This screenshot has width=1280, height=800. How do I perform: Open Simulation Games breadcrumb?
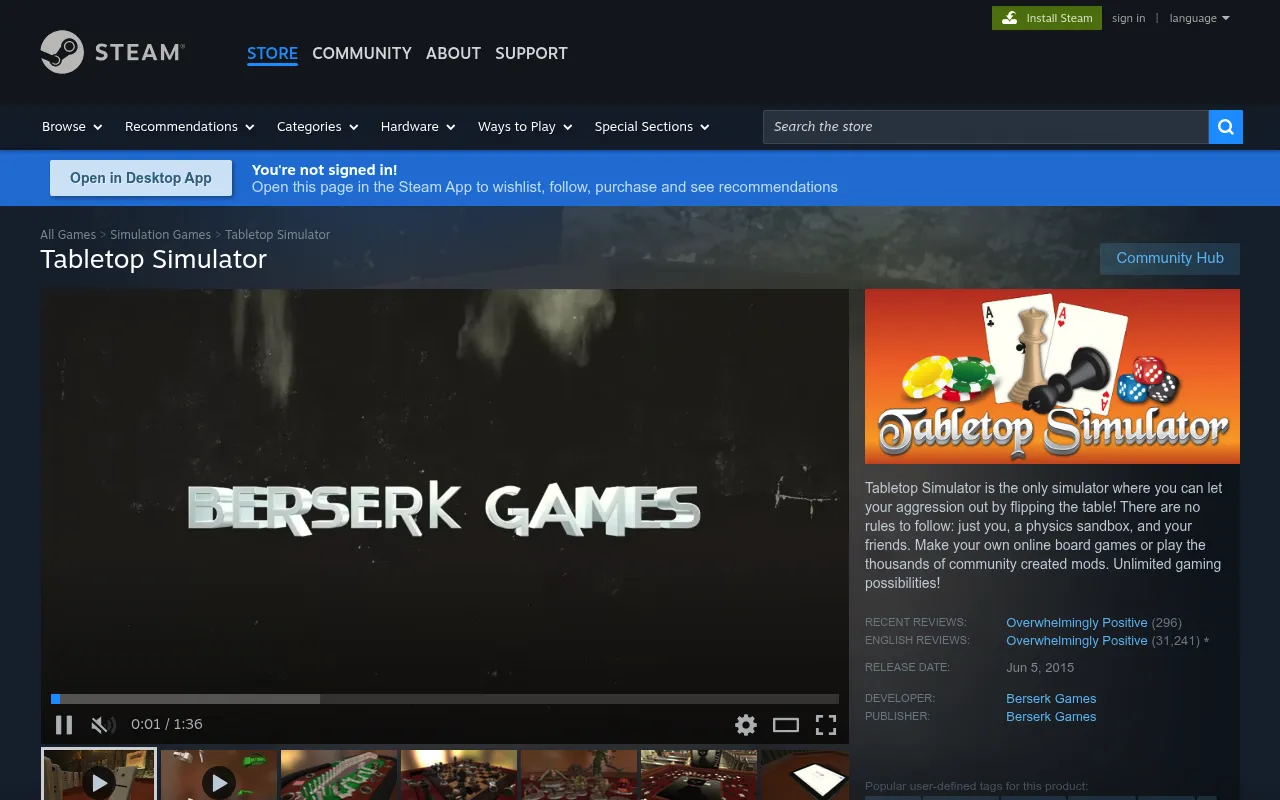tap(160, 235)
